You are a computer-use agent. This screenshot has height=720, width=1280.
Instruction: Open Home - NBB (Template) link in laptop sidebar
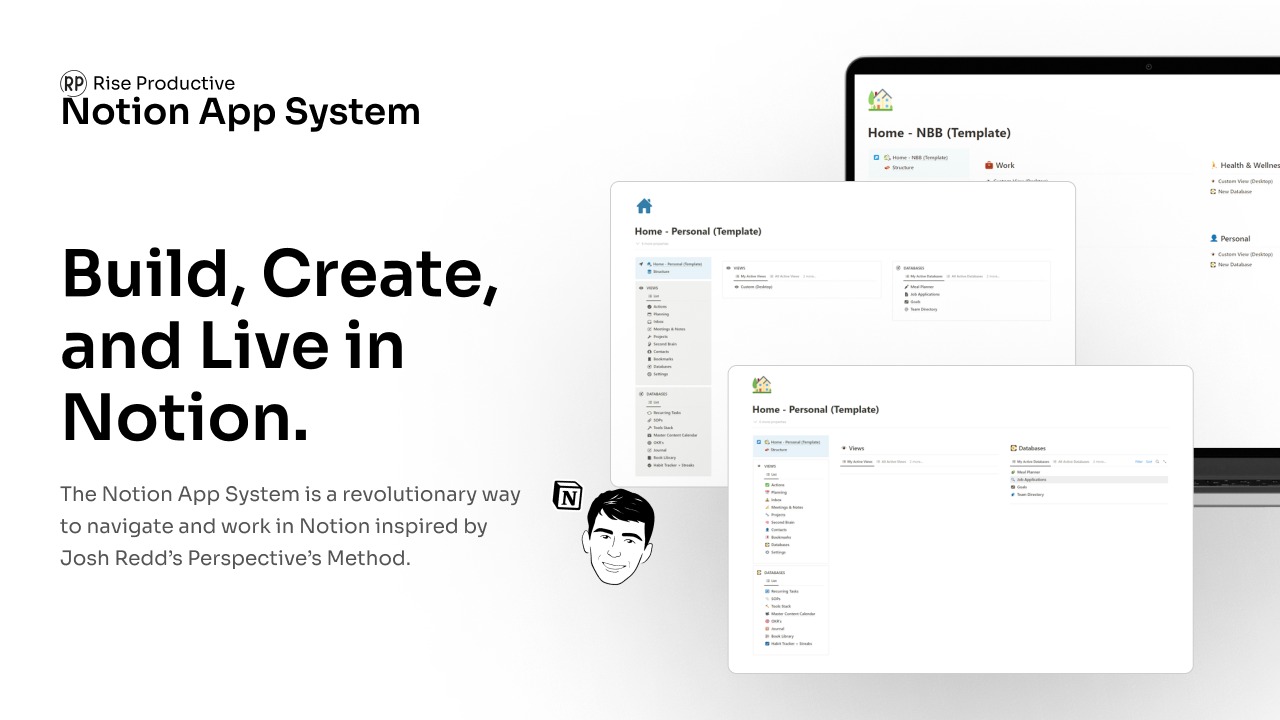point(915,157)
